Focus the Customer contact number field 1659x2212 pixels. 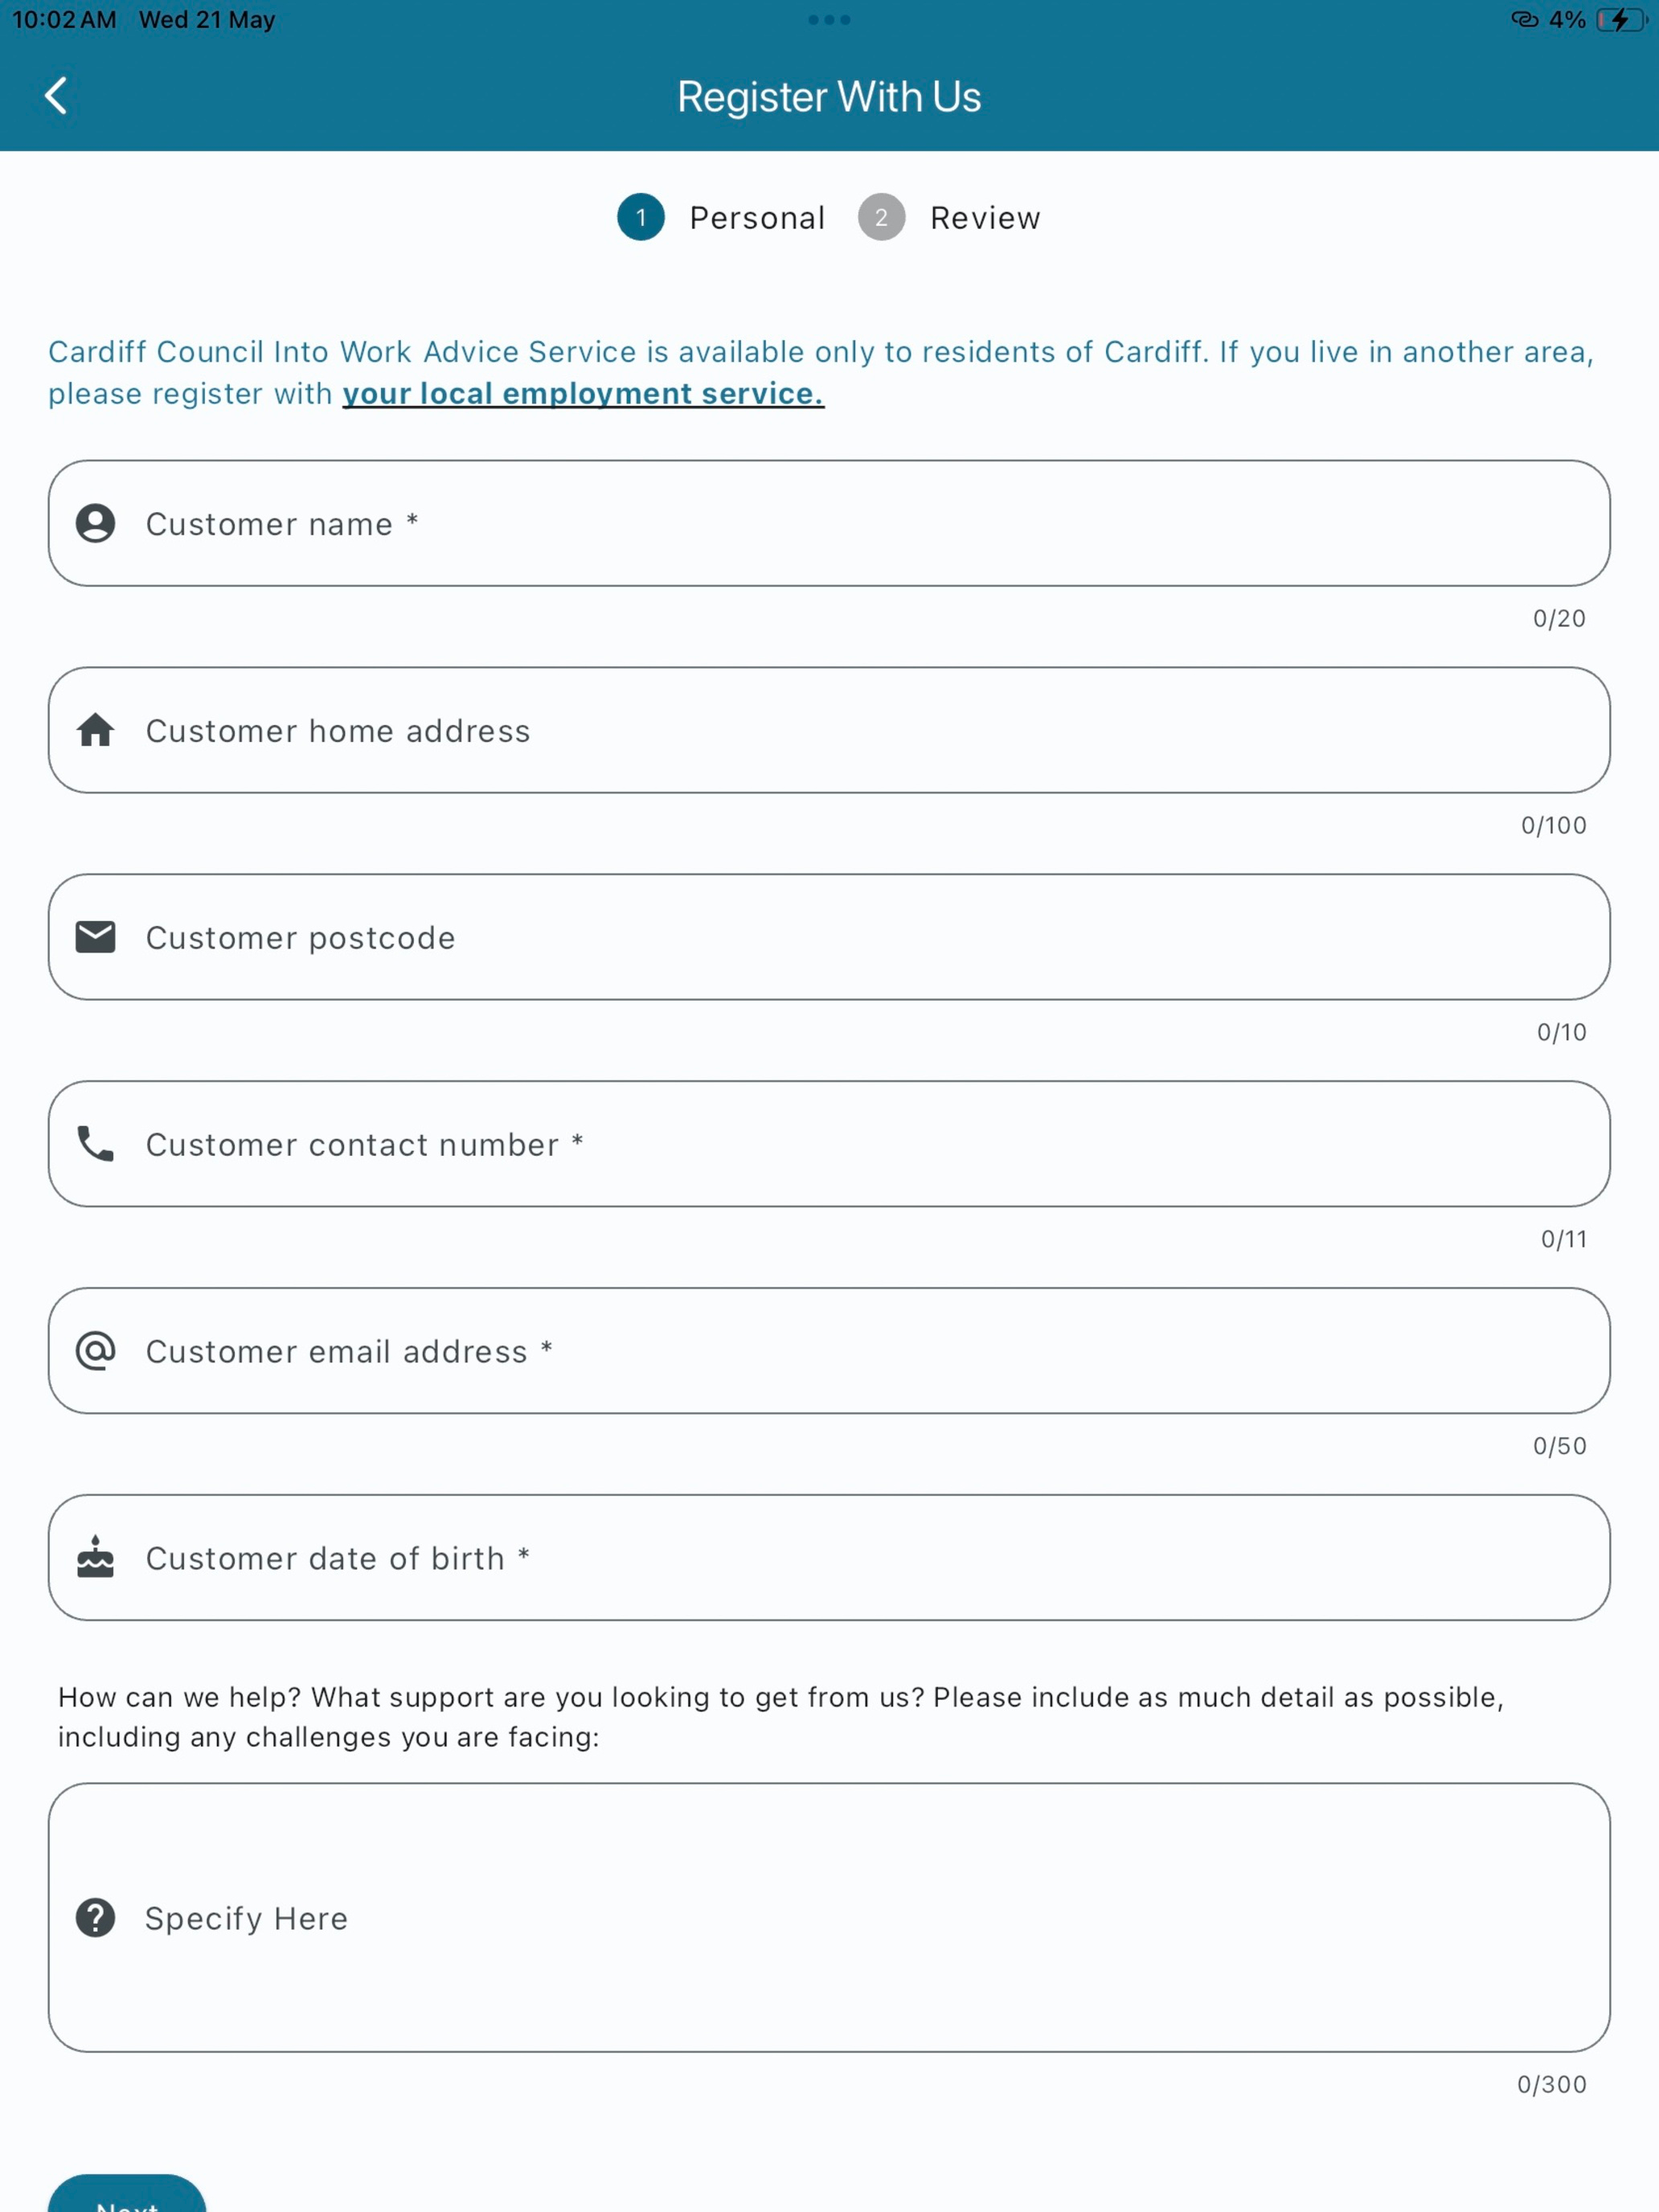pos(829,1143)
